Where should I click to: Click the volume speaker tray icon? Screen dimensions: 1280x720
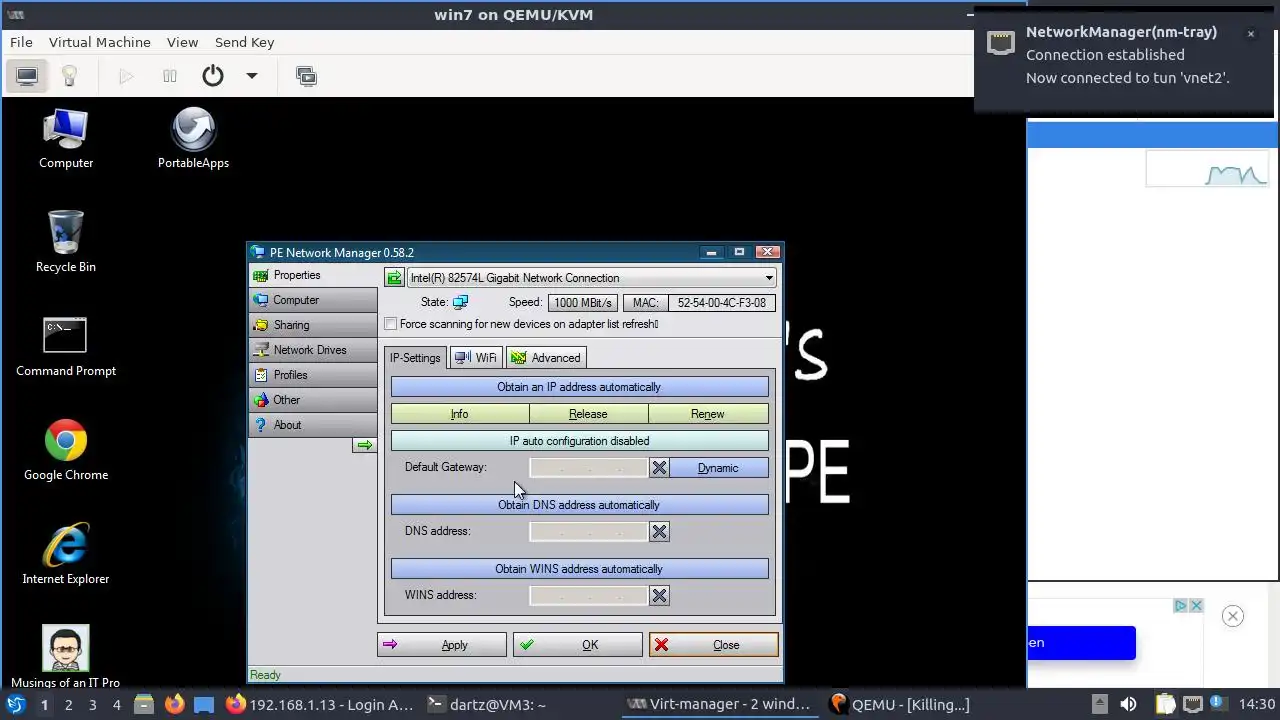click(x=1128, y=705)
